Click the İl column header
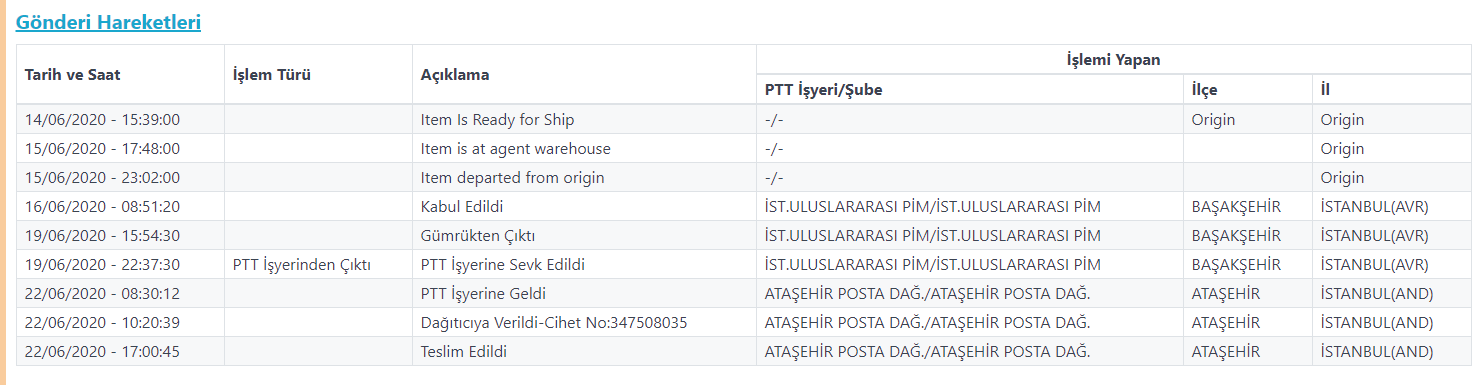The image size is (1484, 385). click(1392, 89)
